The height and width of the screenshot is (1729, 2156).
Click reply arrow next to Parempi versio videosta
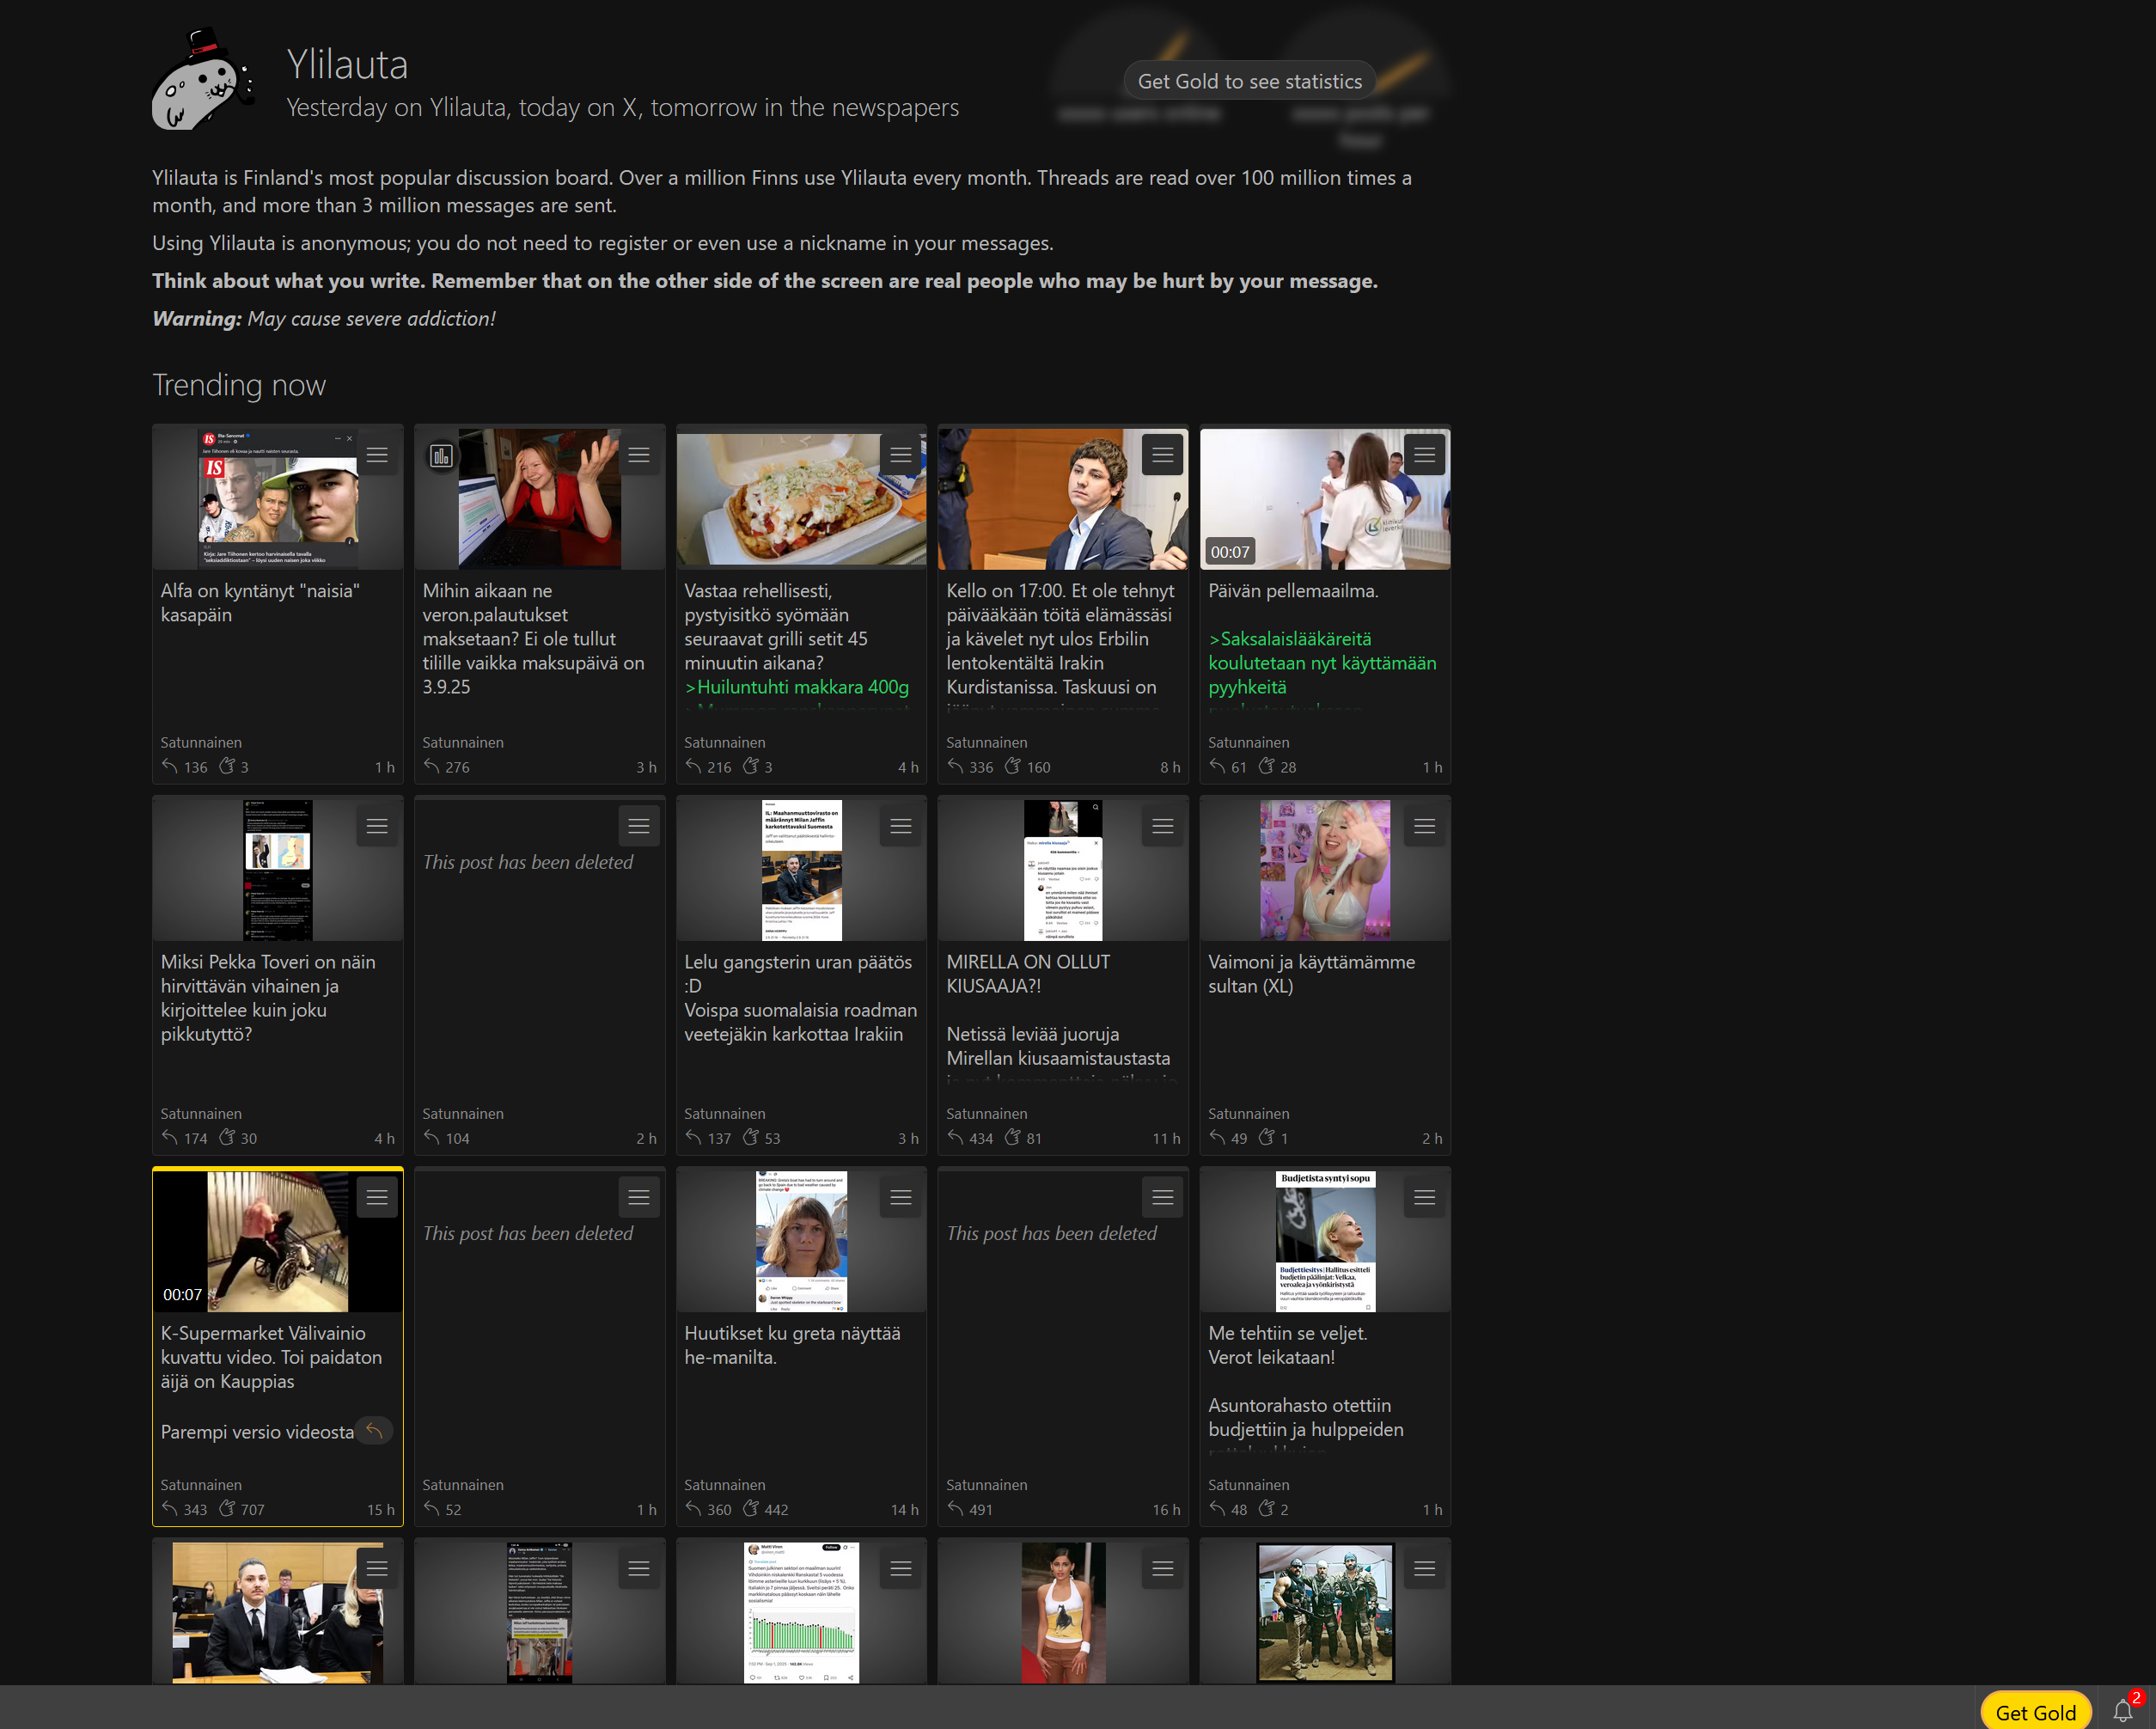(x=374, y=1431)
